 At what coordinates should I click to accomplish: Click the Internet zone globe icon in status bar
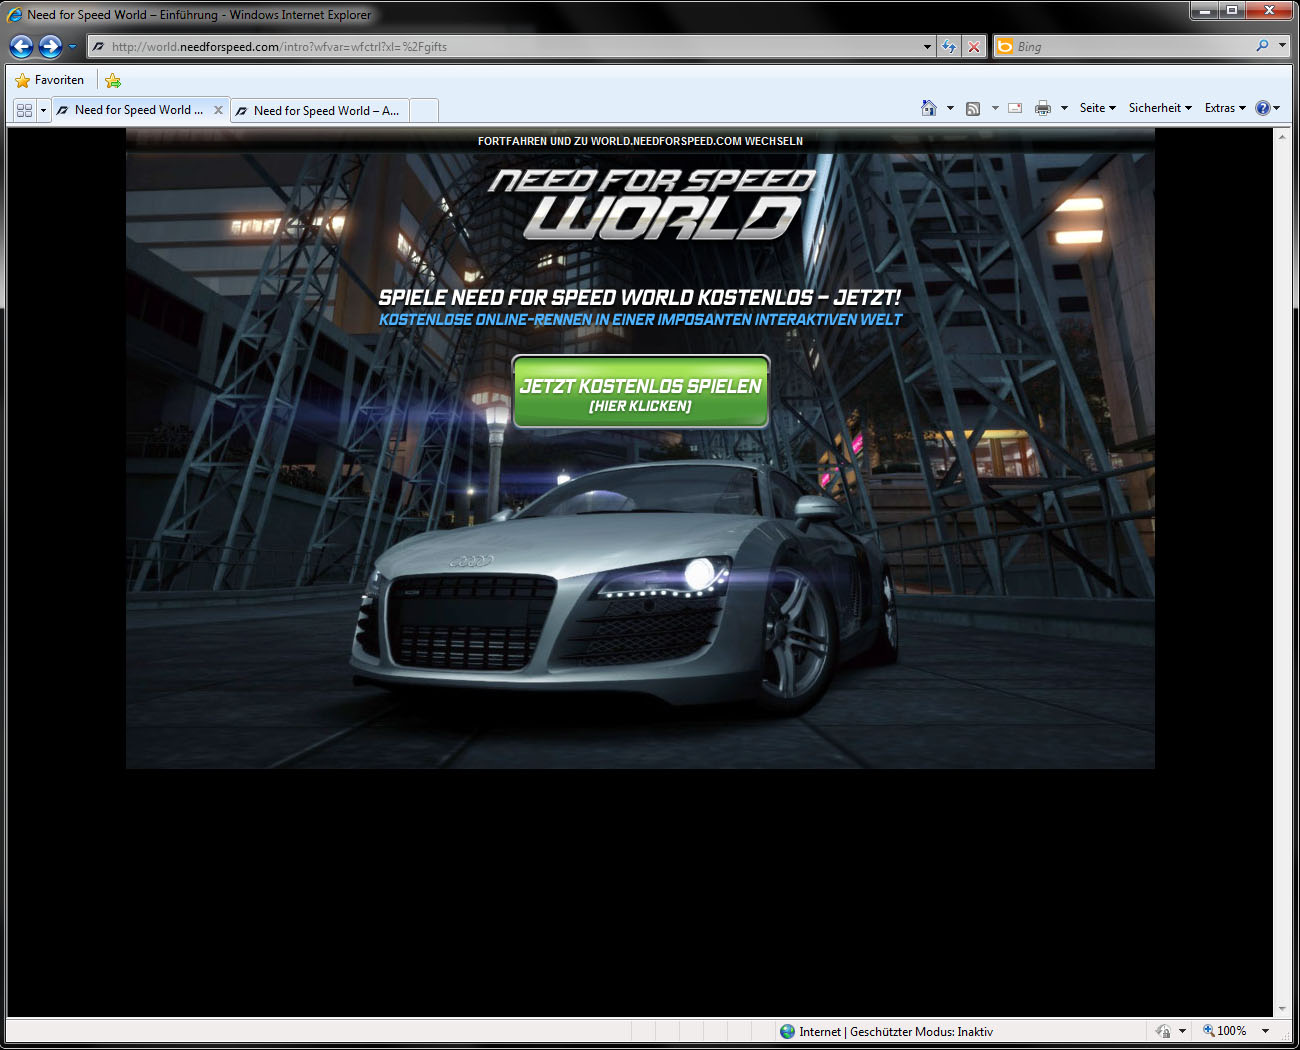pyautogui.click(x=788, y=1031)
